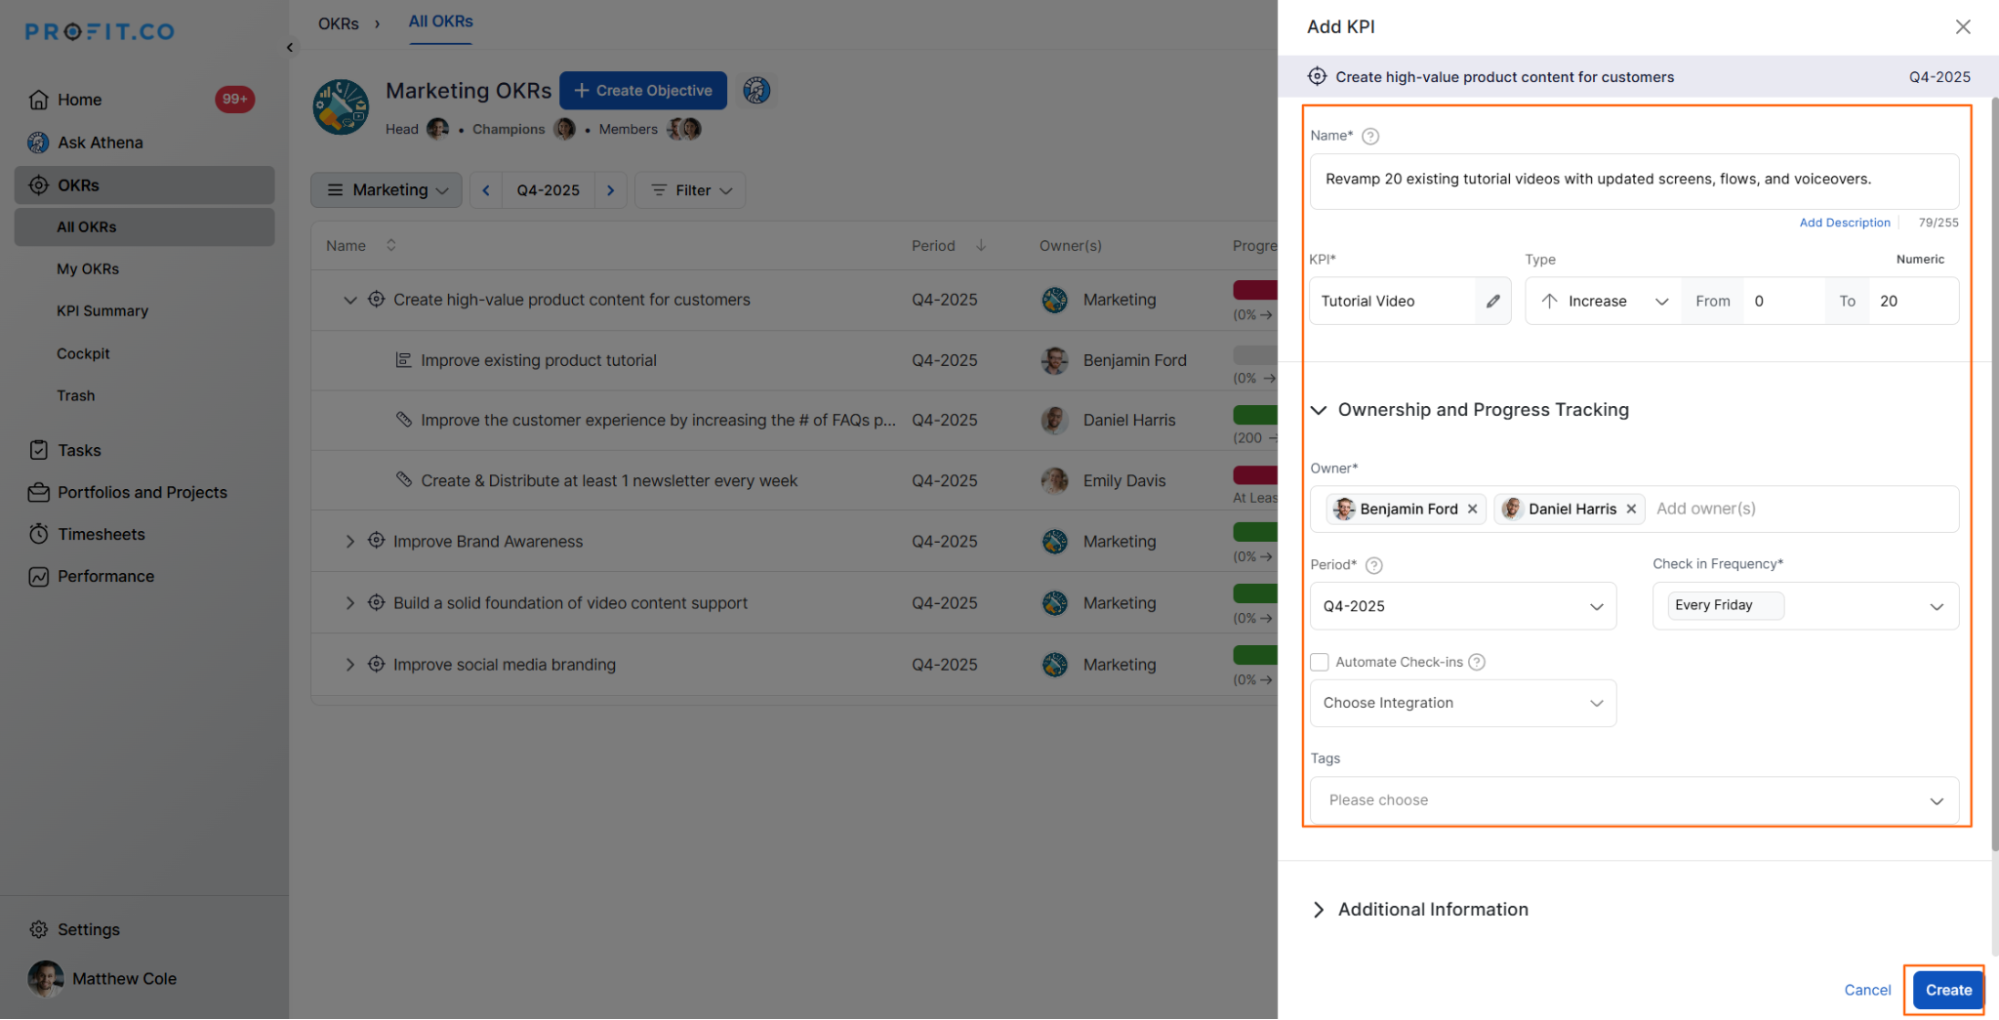Viewport: 1999px width, 1020px height.
Task: Close the Add KPI panel
Action: pyautogui.click(x=1962, y=27)
